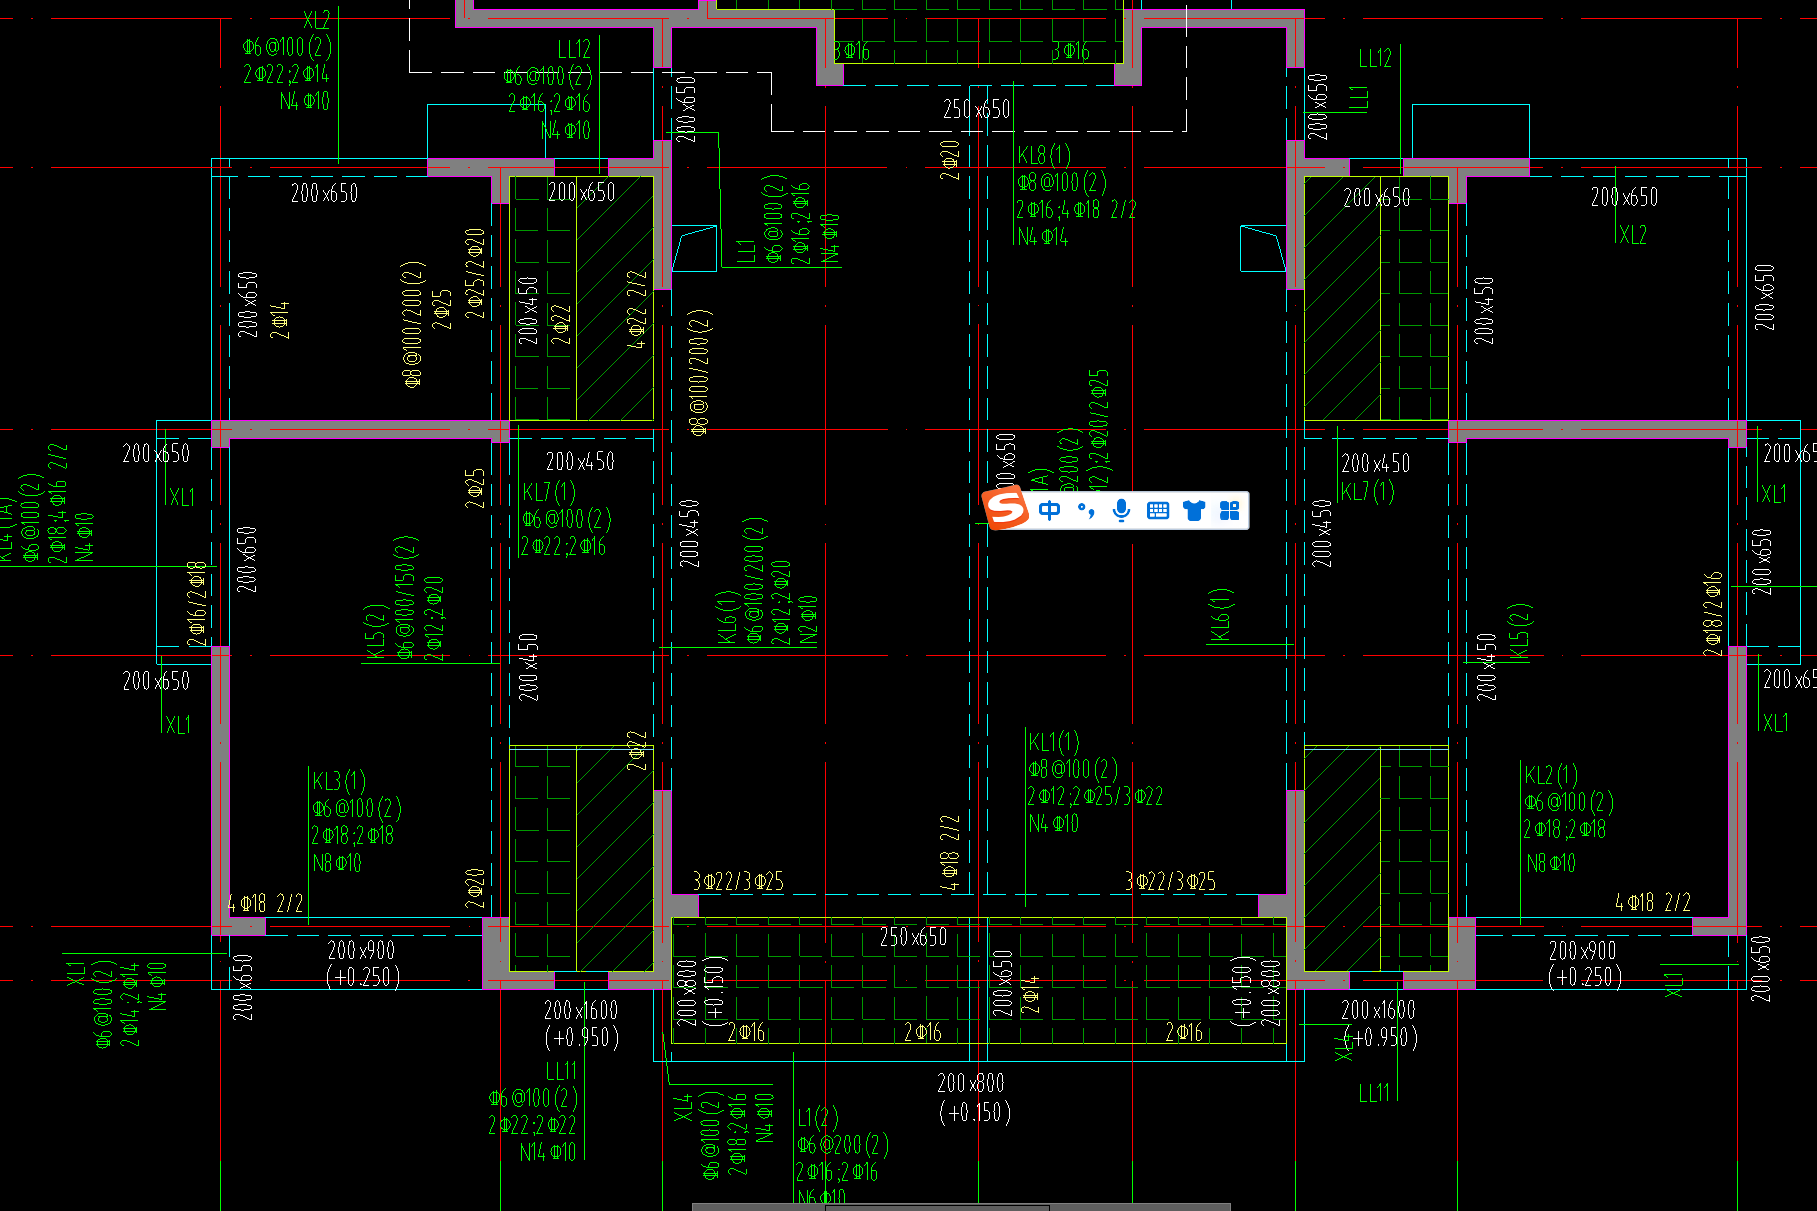Pick the 2Φ16;4Φ18 2/2 rebar text
1817x1211 pixels.
coord(1076,209)
